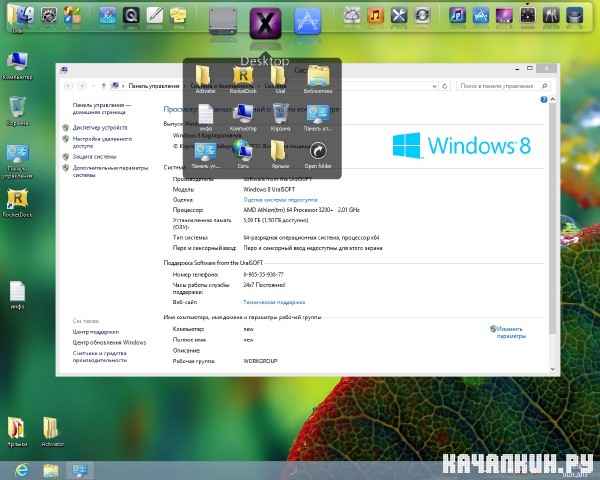Image resolution: width=600 pixels, height=480 pixels.
Task: Open the Mac OS X dock icon
Action: point(265,23)
